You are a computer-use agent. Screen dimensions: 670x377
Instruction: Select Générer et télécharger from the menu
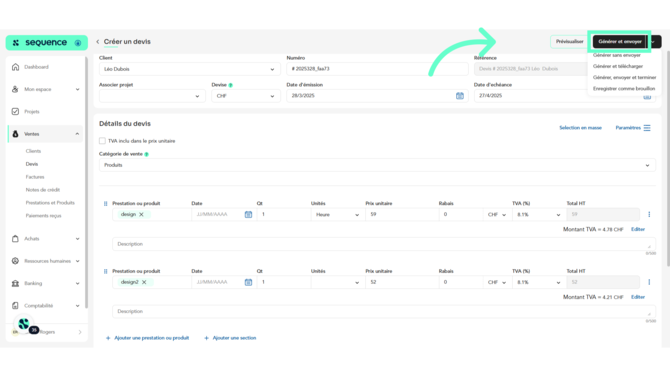[x=618, y=66]
